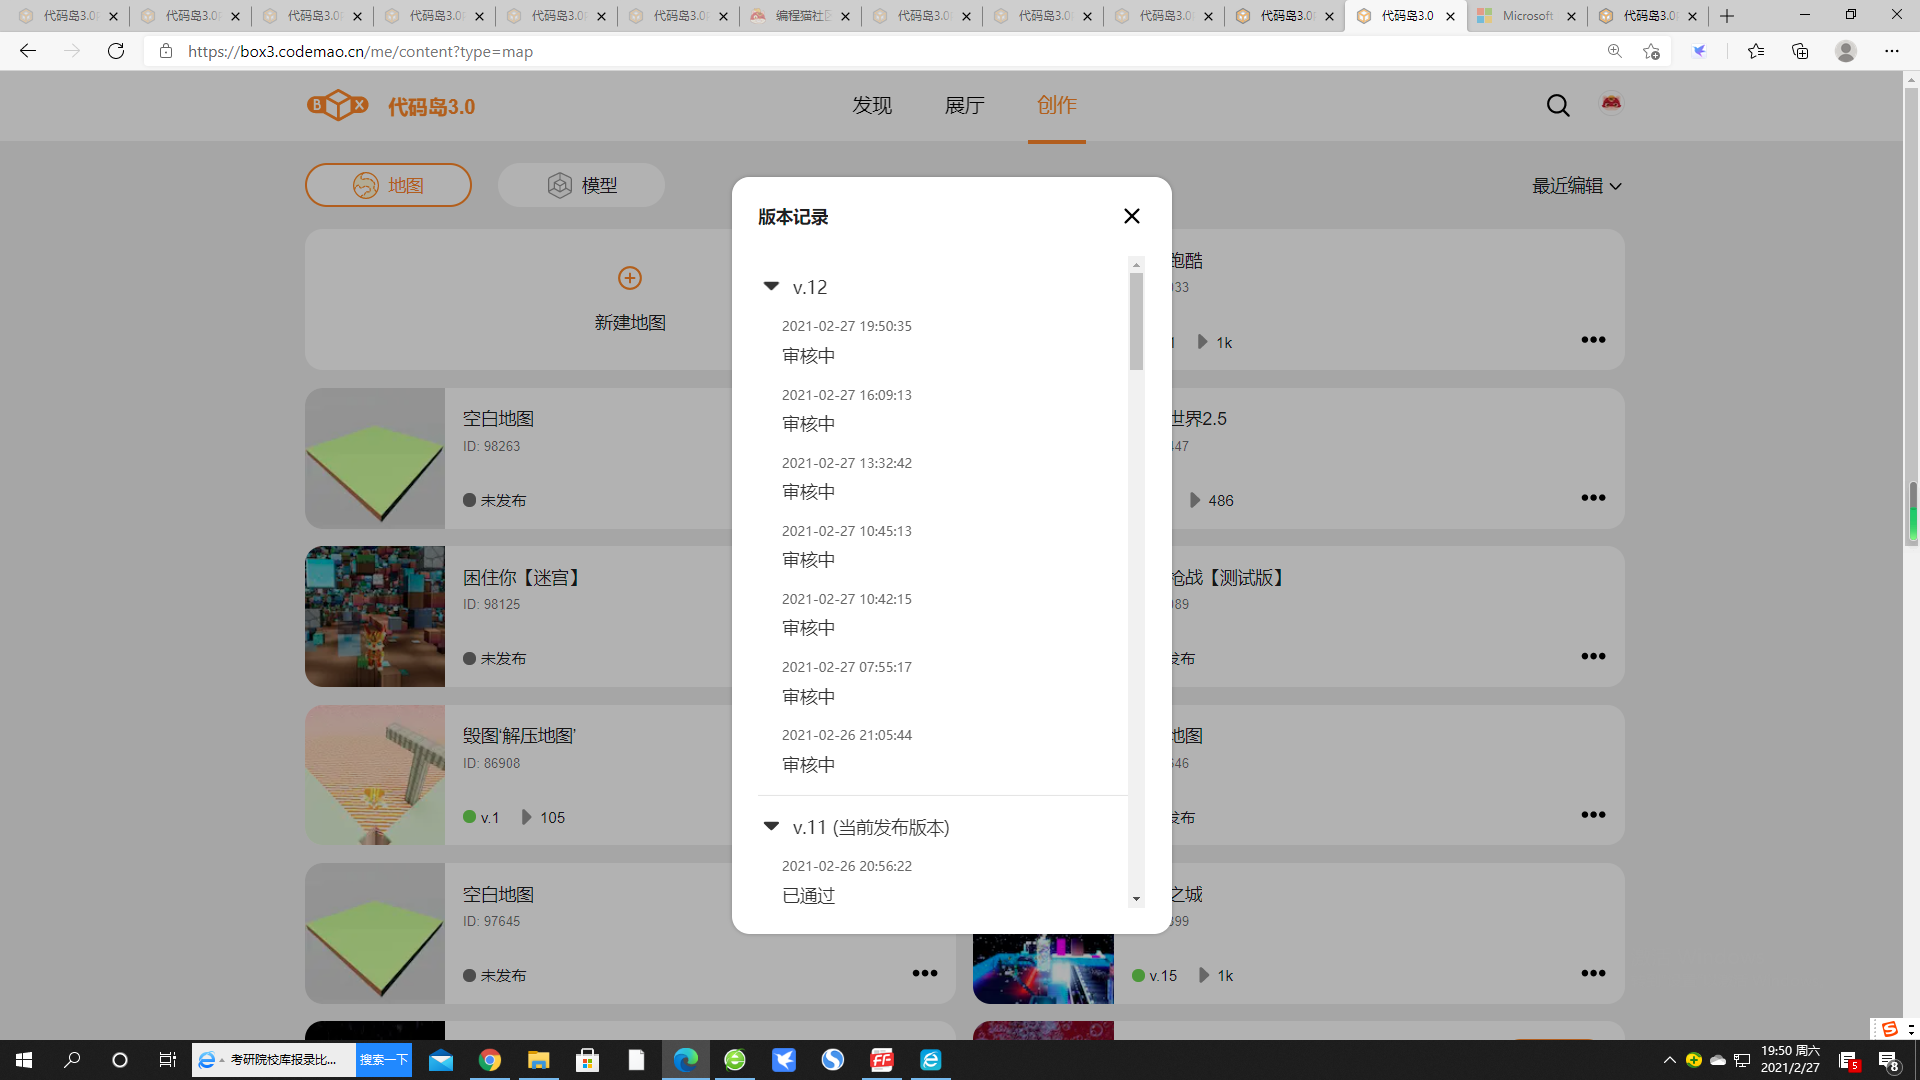Screen dimensions: 1920x1080
Task: Open browser Settings and more menu
Action: tap(1892, 51)
